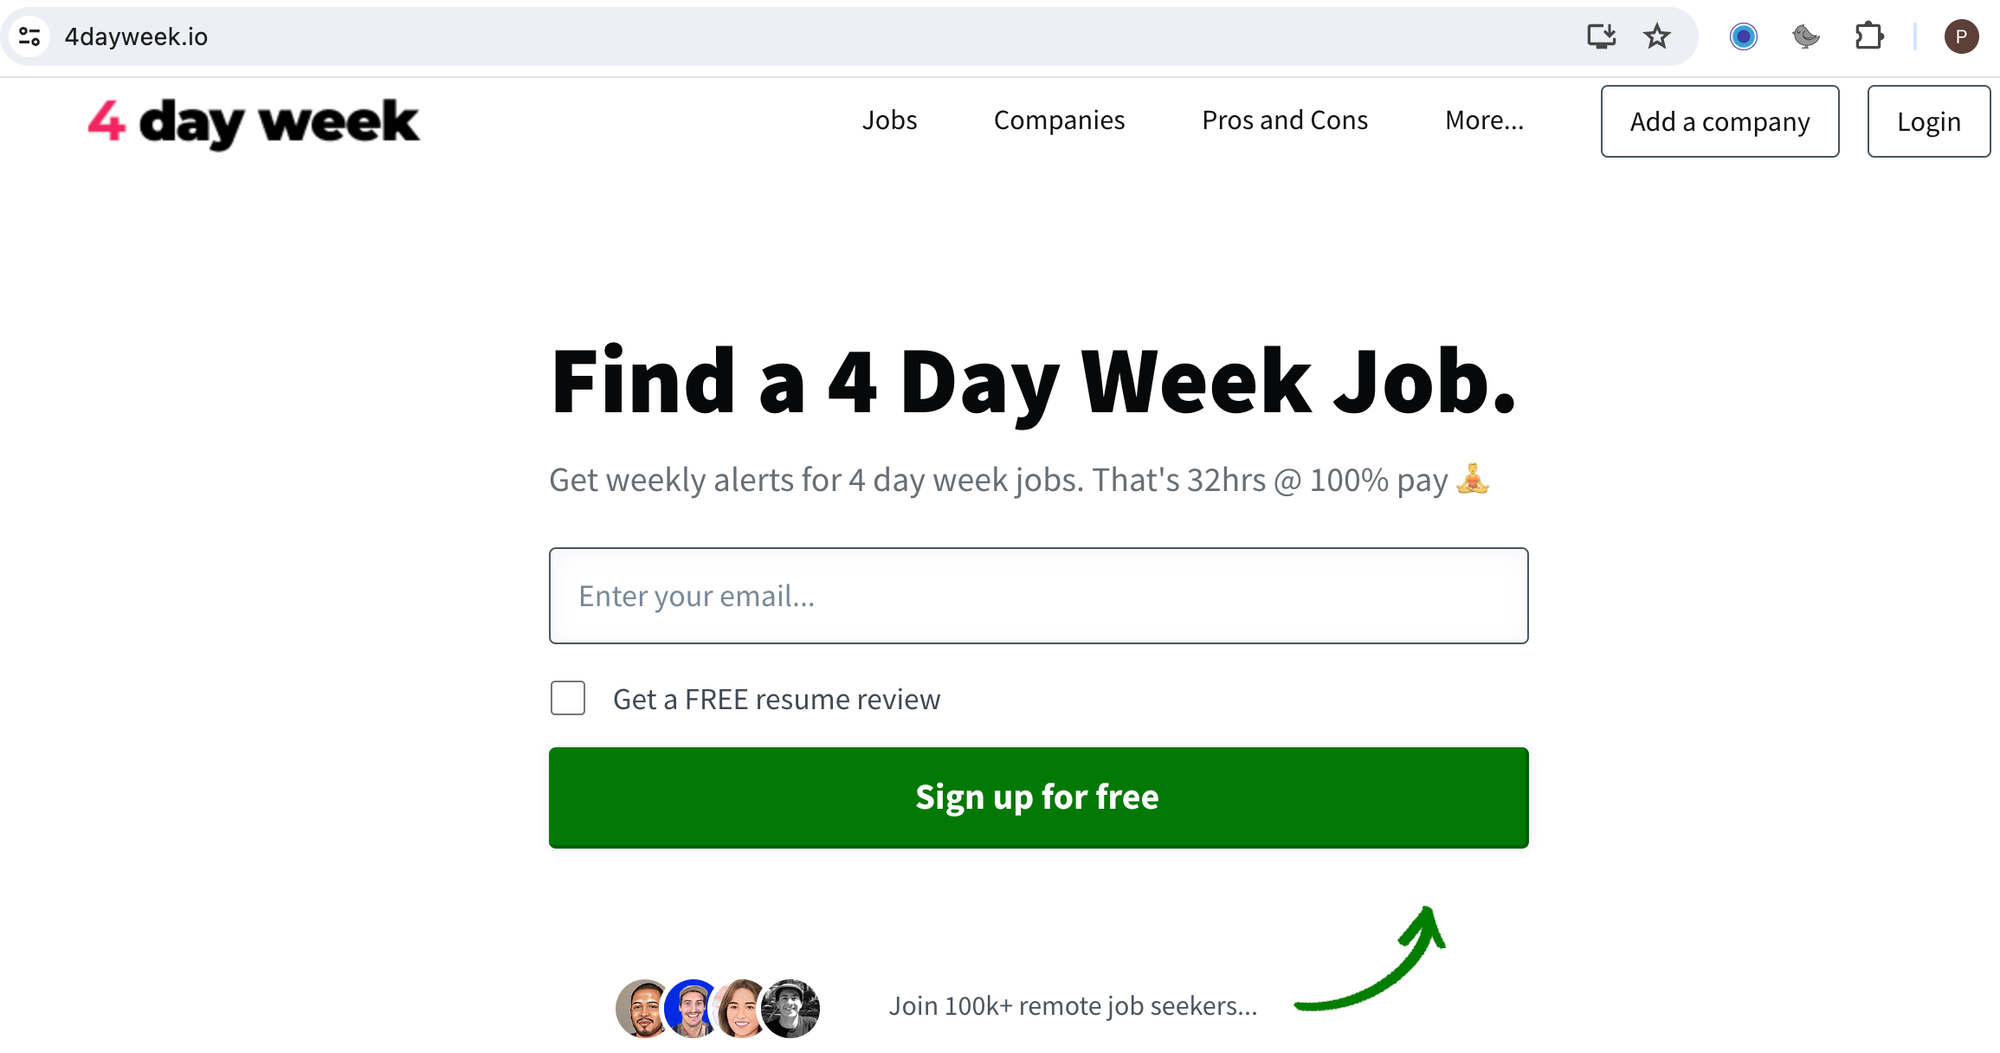The image size is (2000, 1053).
Task: Enable the Get a FREE resume review checkbox
Action: point(567,698)
